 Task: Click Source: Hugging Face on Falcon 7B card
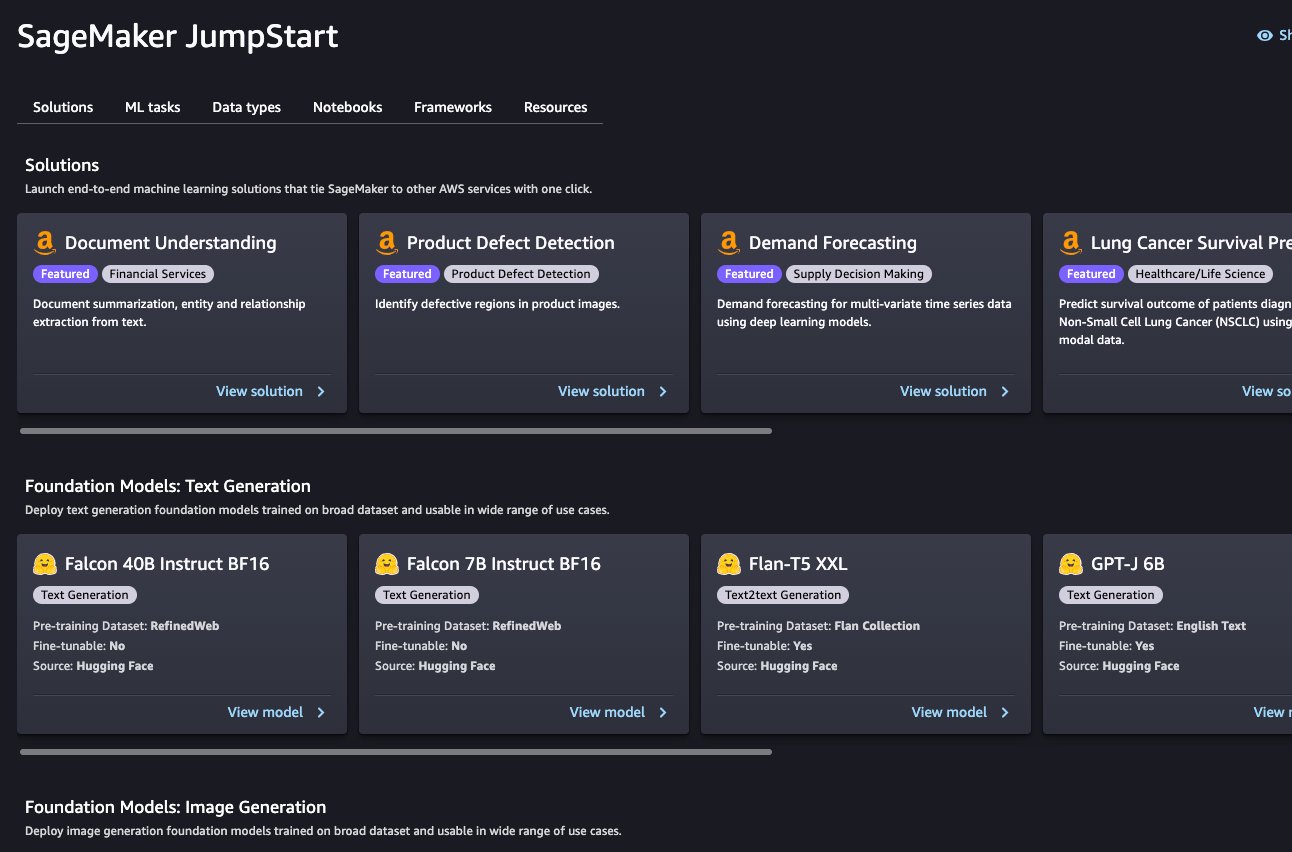[435, 666]
